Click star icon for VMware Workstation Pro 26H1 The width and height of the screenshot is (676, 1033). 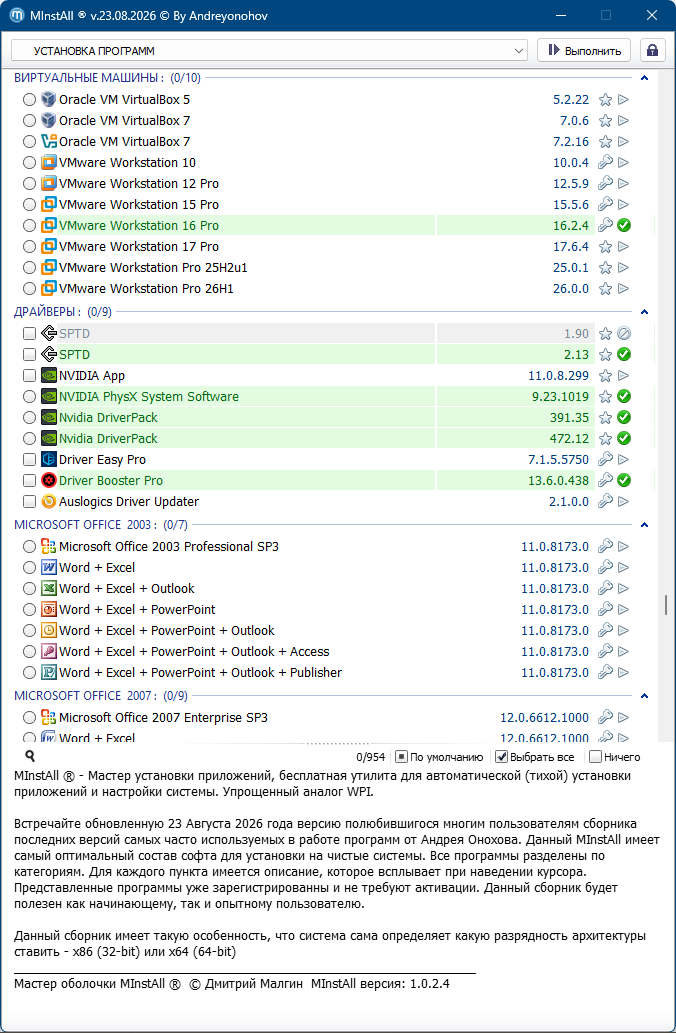pyautogui.click(x=605, y=289)
